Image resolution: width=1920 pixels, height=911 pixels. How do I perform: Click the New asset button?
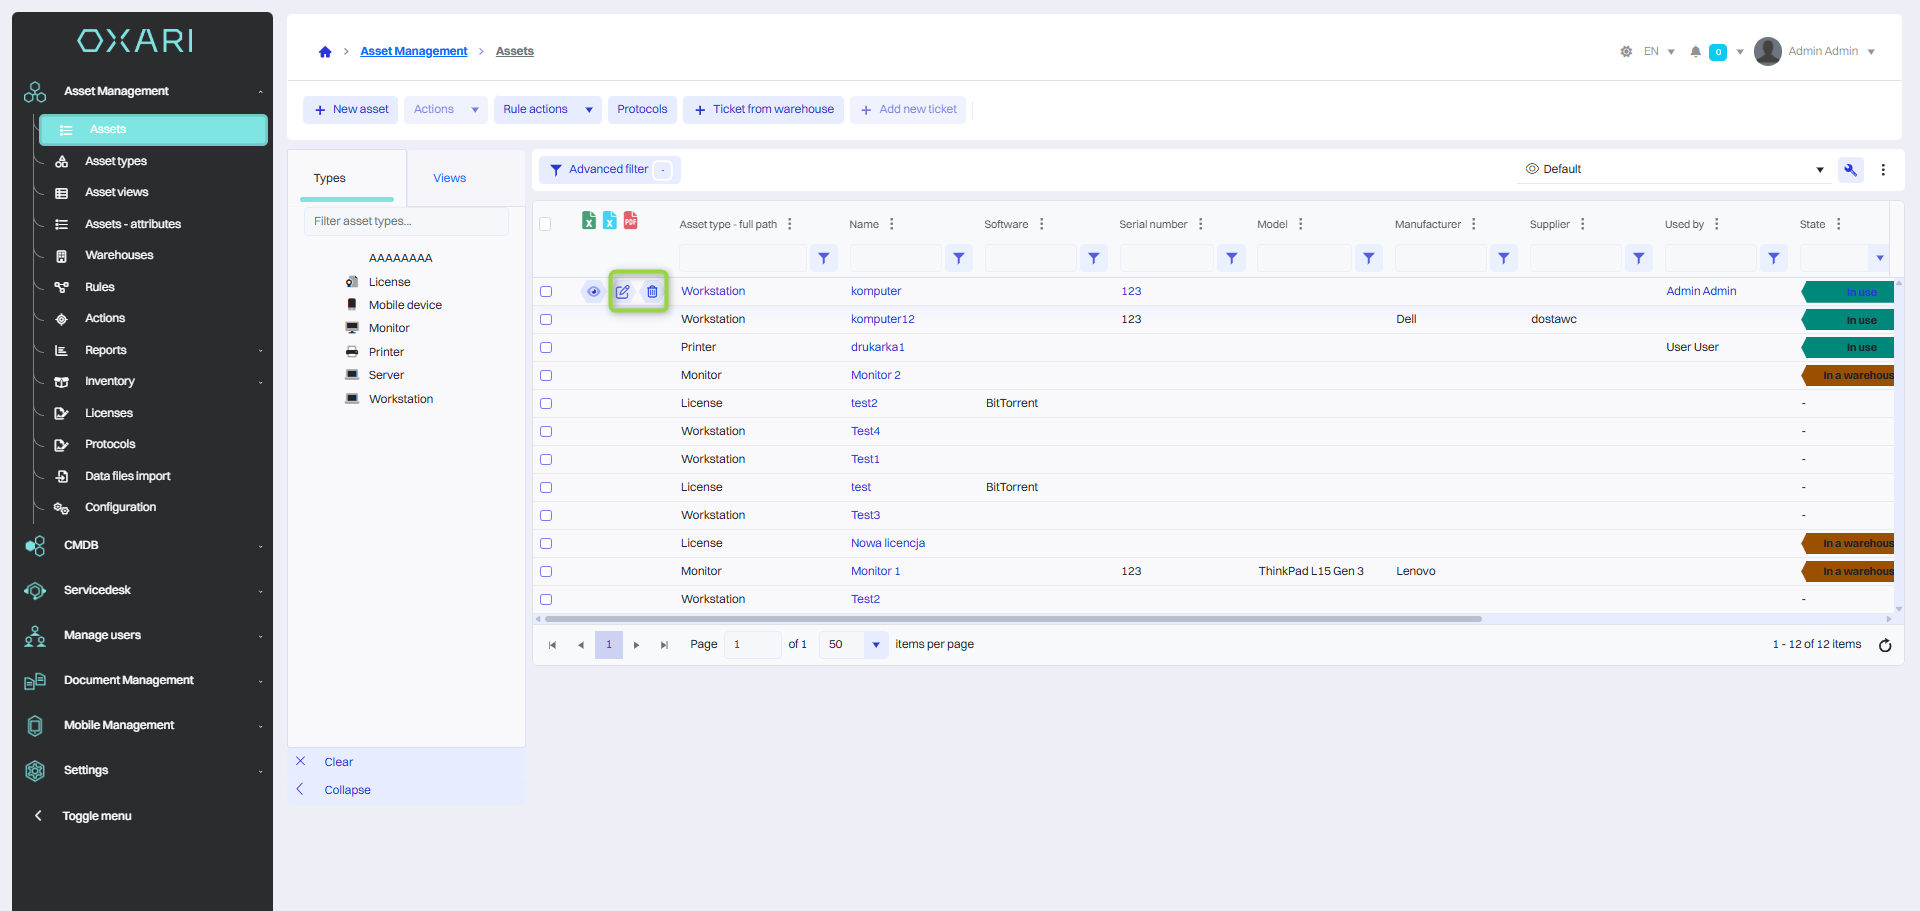coord(351,110)
